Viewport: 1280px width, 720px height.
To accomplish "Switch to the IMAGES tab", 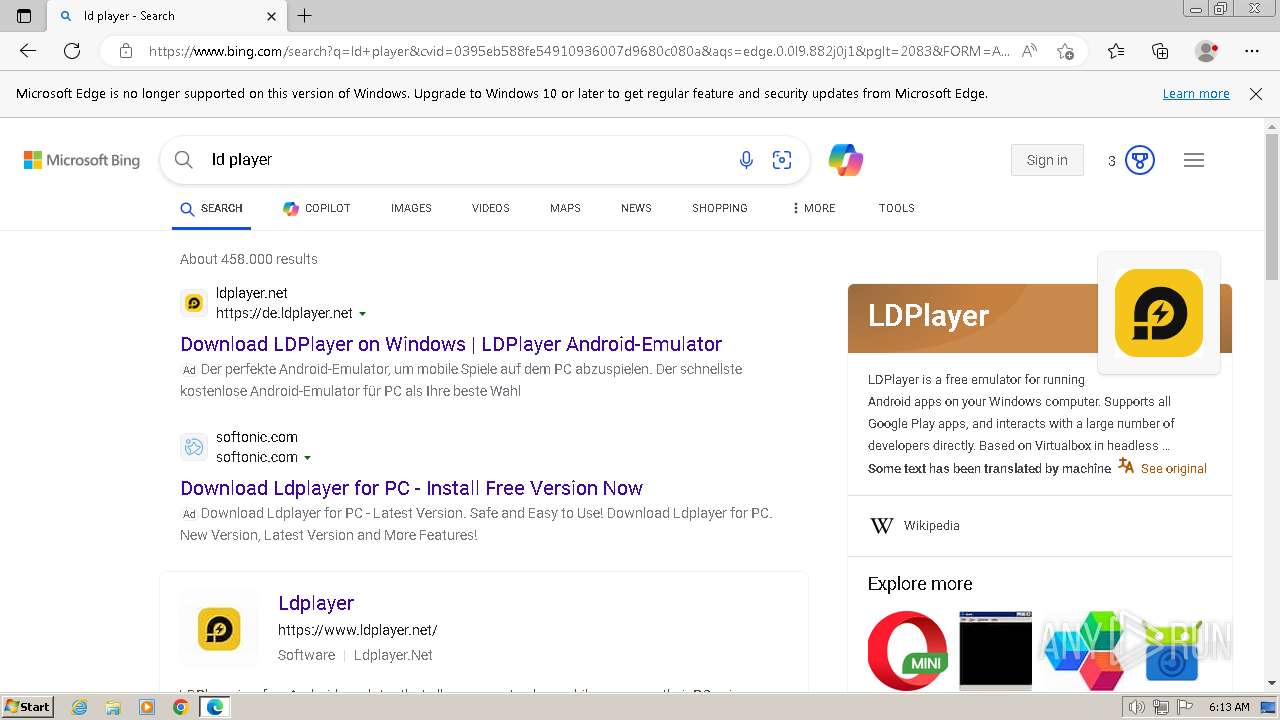I will coord(411,208).
